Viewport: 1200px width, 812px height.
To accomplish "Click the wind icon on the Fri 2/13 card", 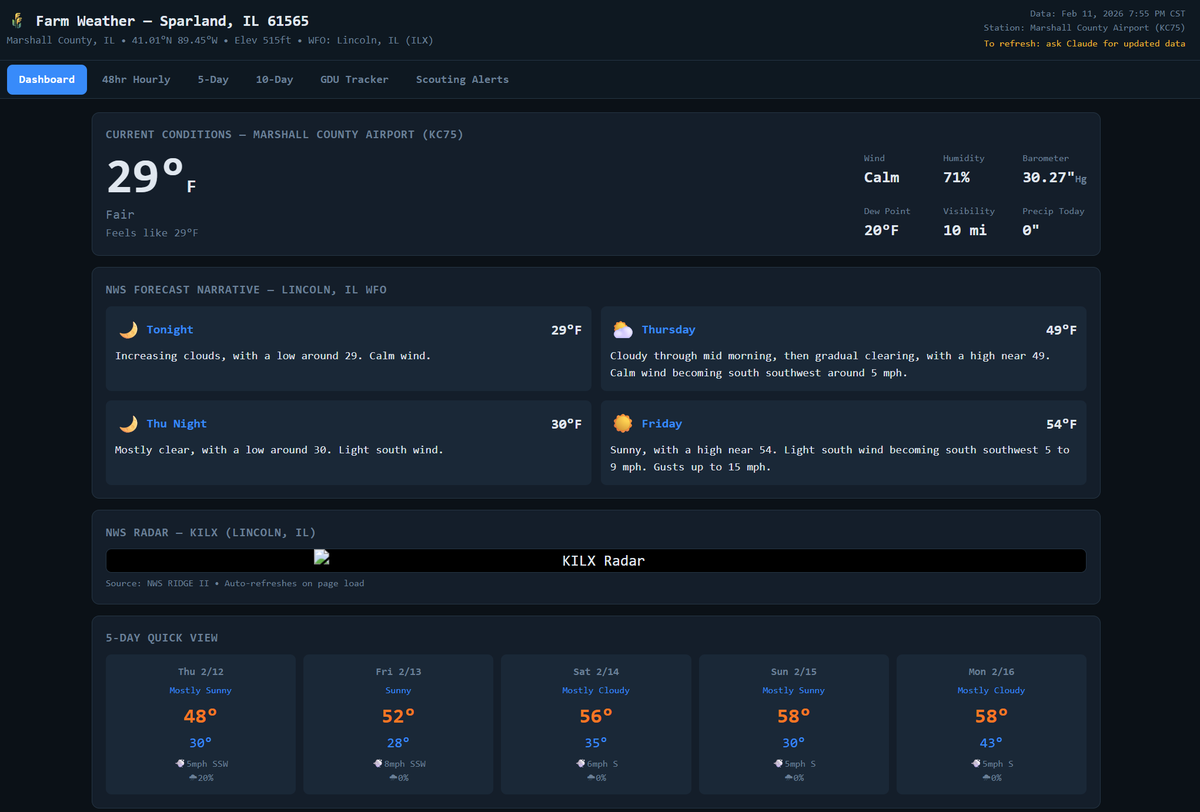I will pyautogui.click(x=378, y=763).
